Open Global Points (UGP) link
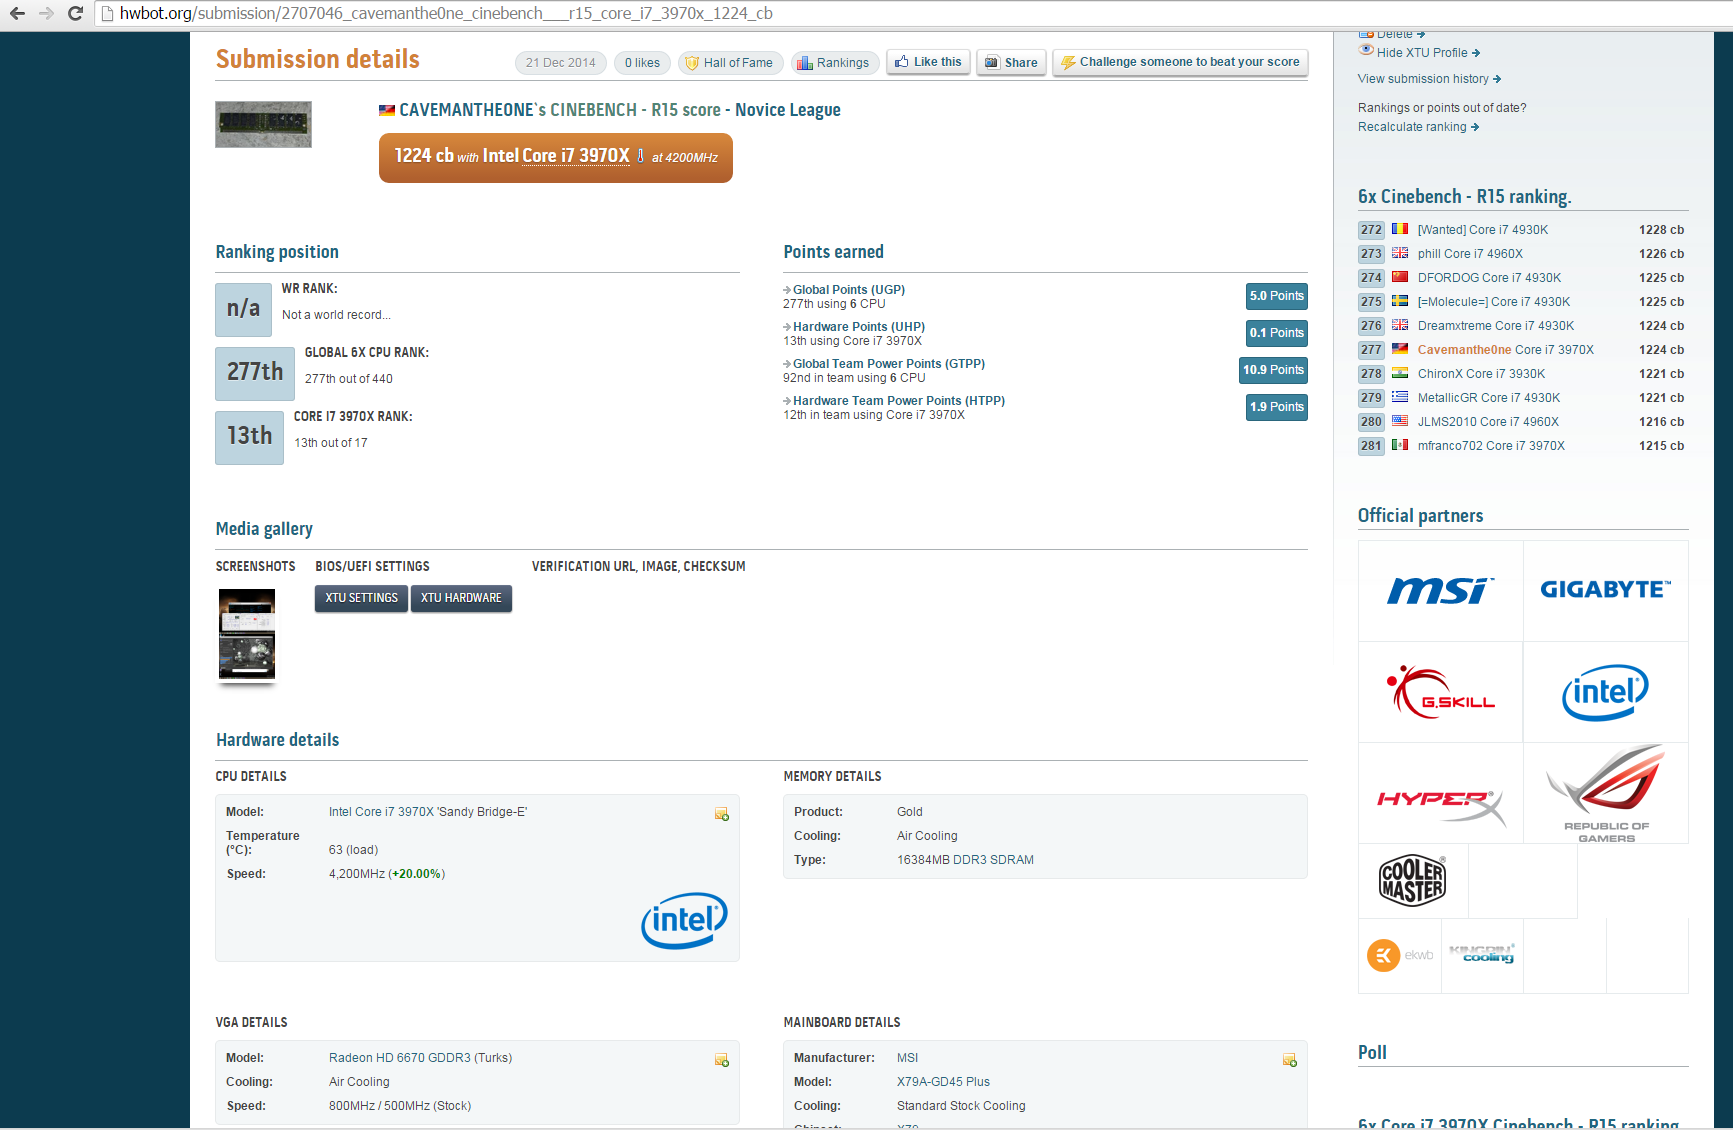Image resolution: width=1733 pixels, height=1130 pixels. point(848,290)
